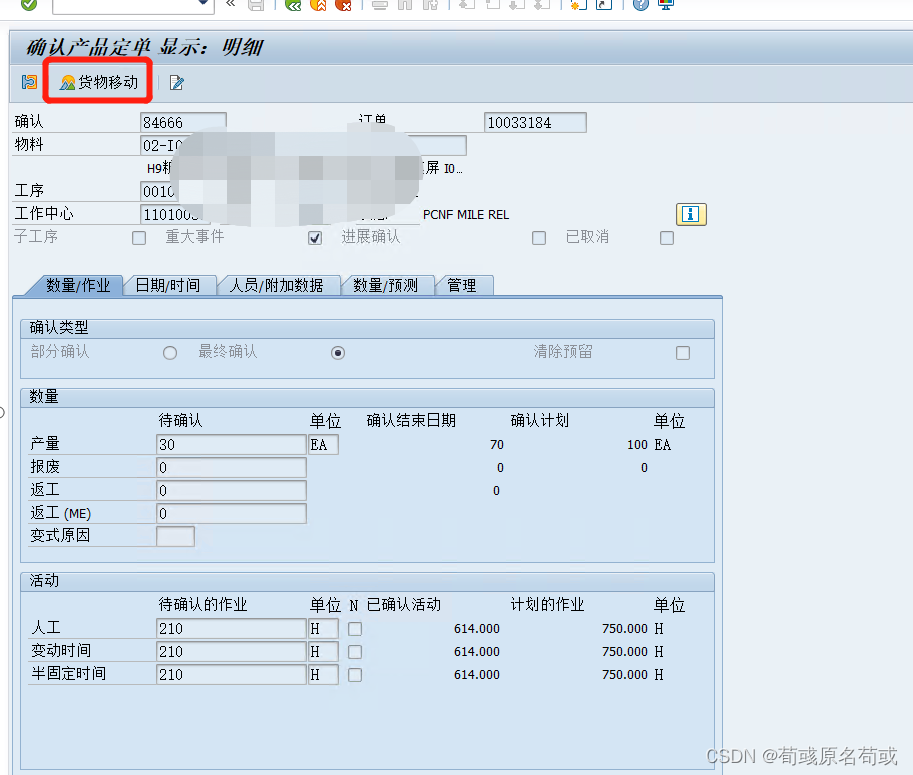This screenshot has width=913, height=775.
Task: Open the command field dropdown arrow
Action: point(203,3)
